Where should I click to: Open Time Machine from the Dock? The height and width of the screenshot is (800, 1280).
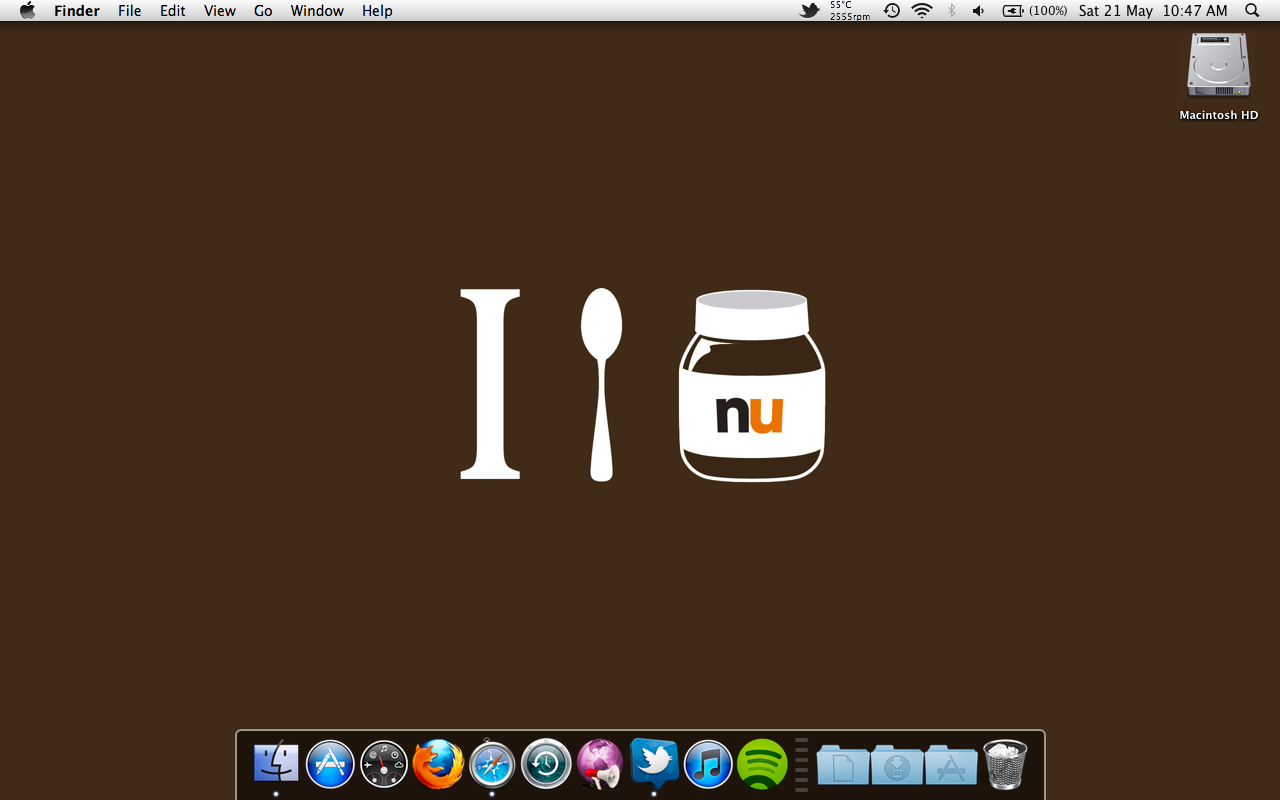[546, 764]
